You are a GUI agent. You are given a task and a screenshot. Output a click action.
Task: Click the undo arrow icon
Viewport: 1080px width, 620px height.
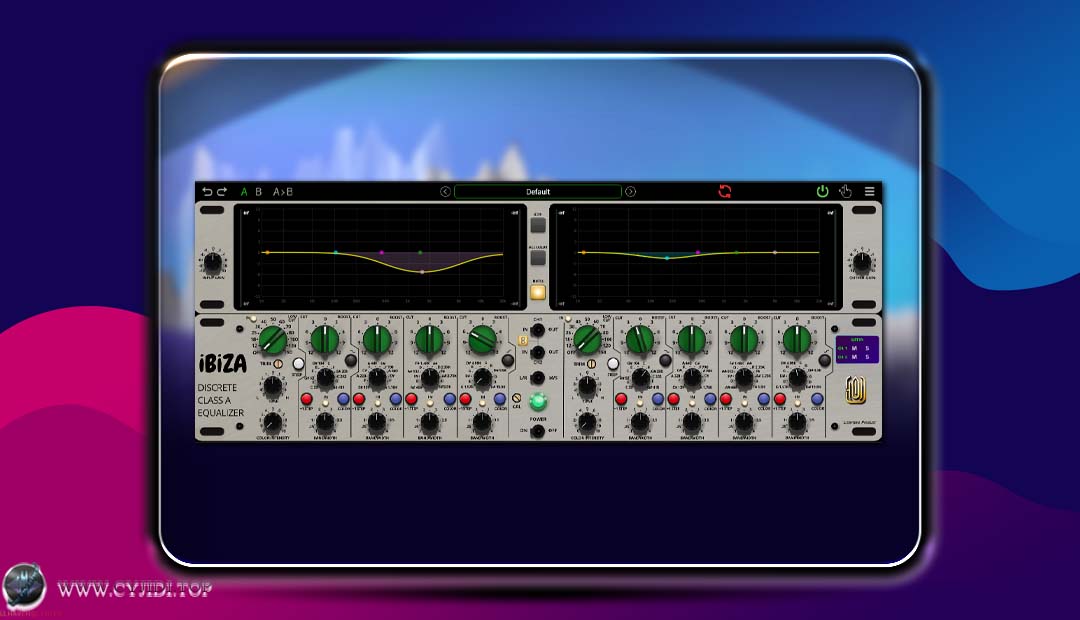(207, 192)
